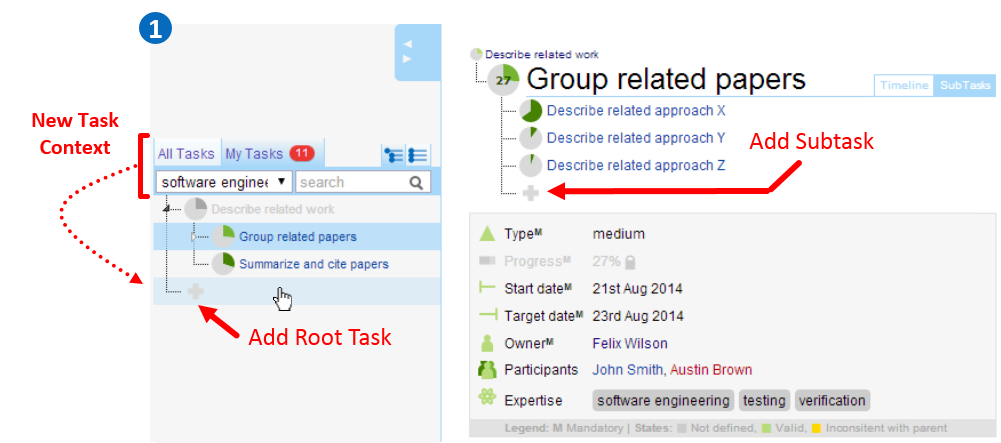This screenshot has height=443, width=1001.
Task: Switch to the My Tasks tab
Action: tap(254, 154)
